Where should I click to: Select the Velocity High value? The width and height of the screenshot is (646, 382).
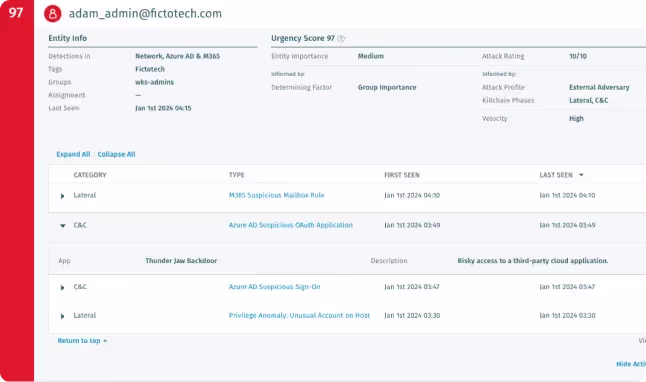pyautogui.click(x=576, y=119)
